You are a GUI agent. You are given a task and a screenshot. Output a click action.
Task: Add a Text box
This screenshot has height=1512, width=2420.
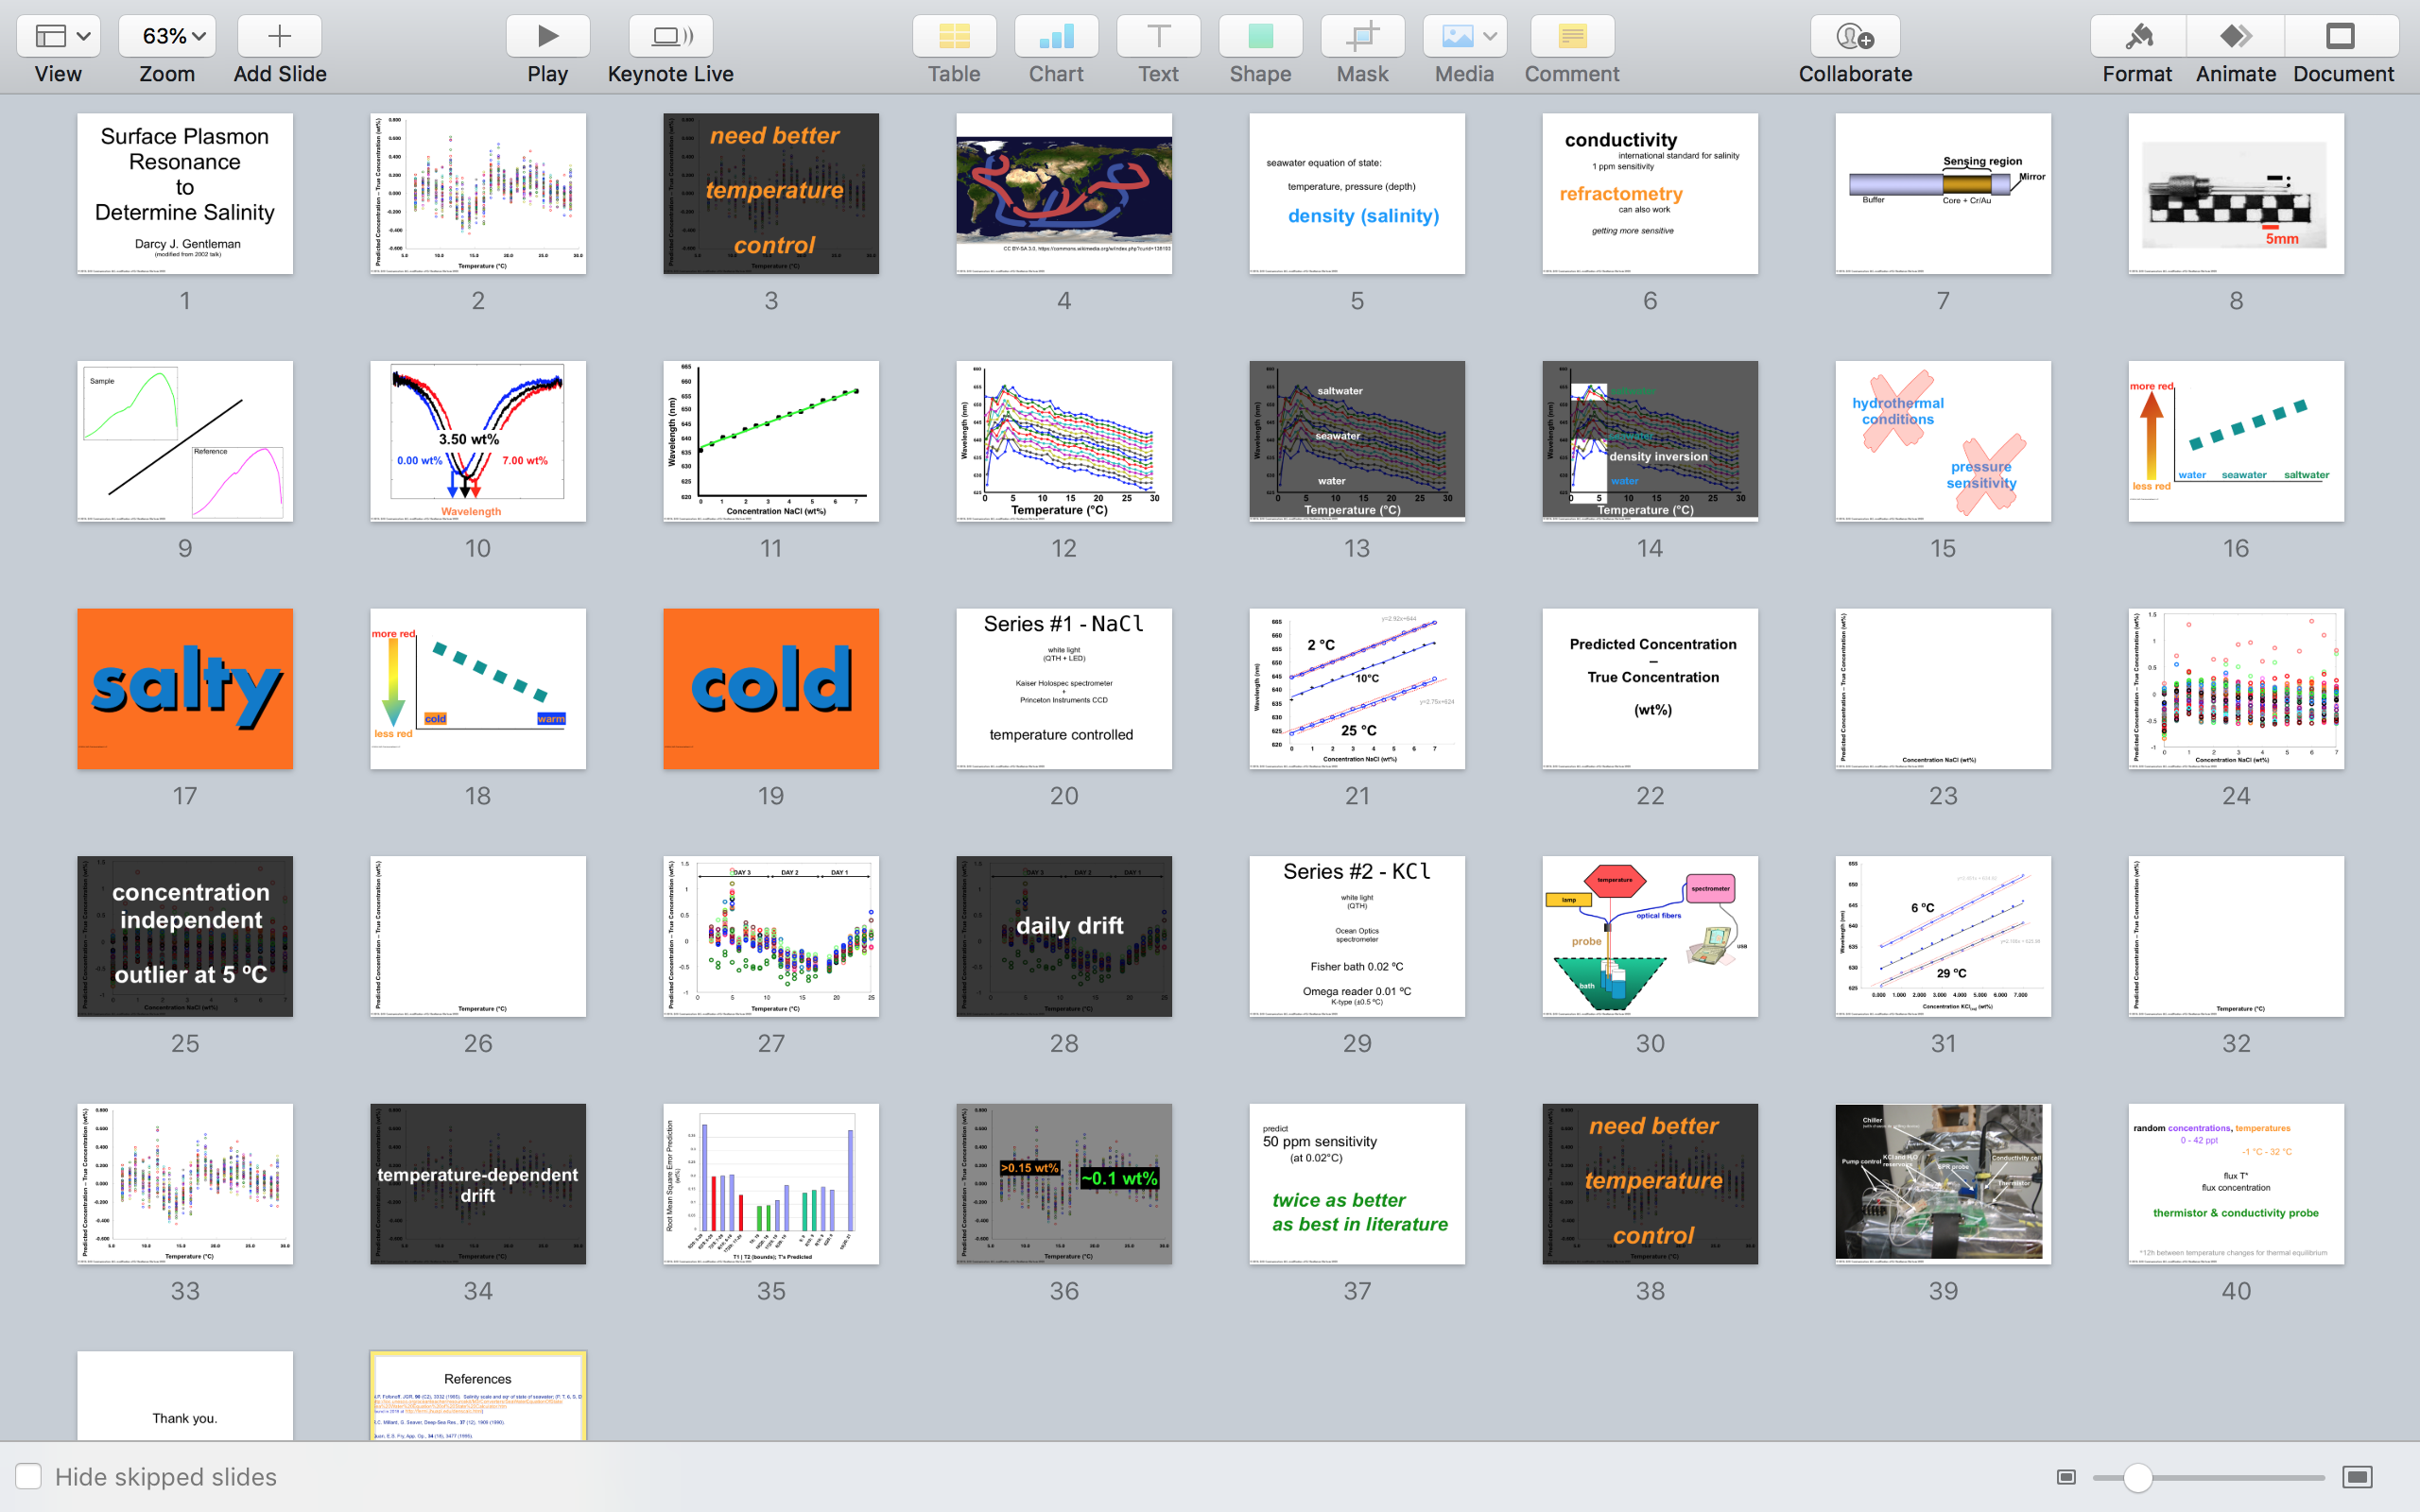[1158, 37]
